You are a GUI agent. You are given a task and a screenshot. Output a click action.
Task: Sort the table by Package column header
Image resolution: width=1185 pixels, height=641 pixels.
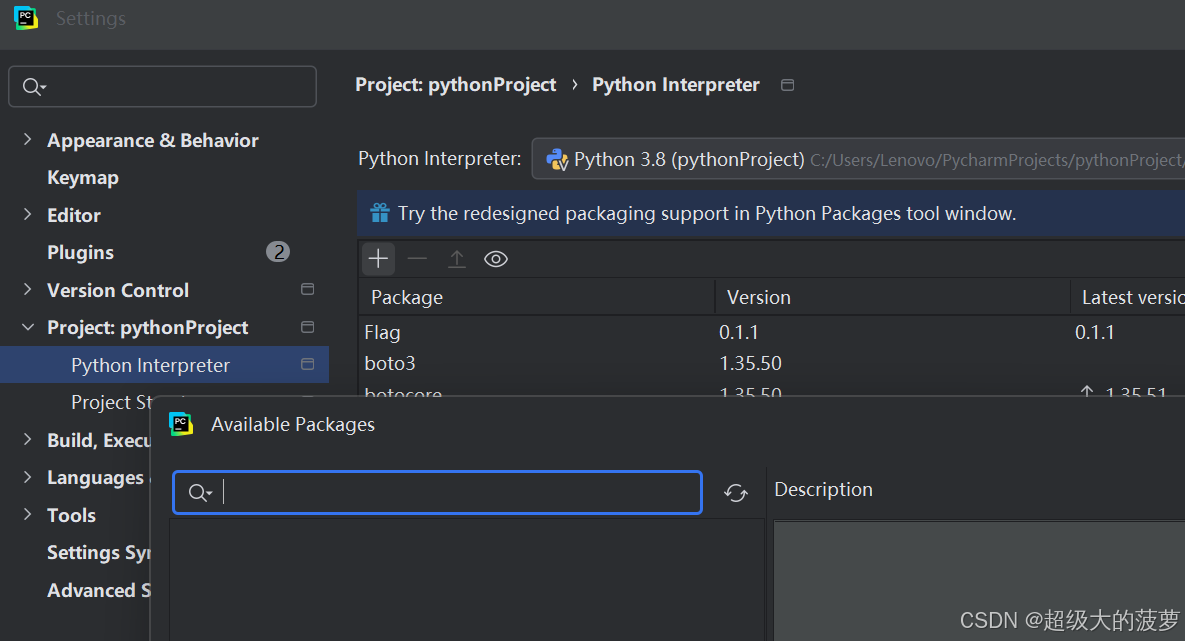407,298
